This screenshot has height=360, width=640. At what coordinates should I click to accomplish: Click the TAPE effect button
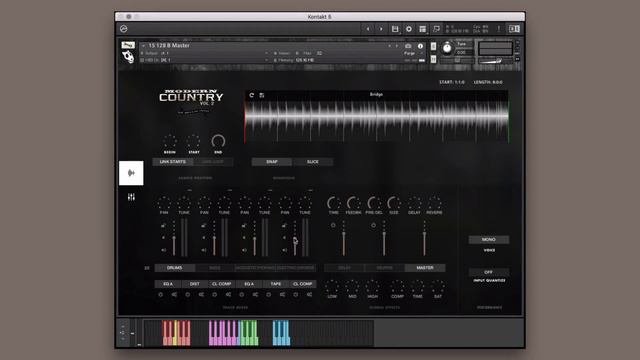(276, 284)
